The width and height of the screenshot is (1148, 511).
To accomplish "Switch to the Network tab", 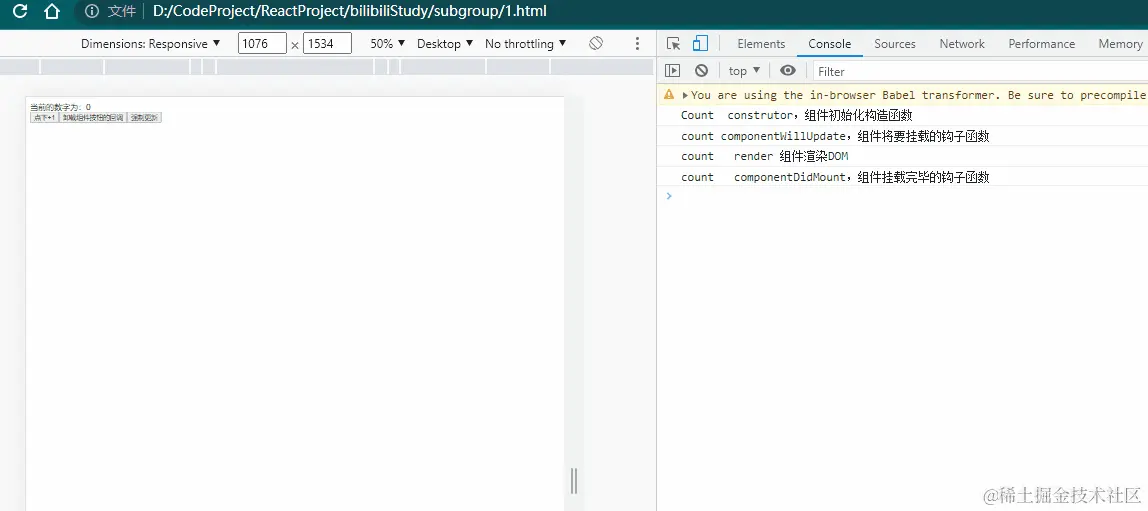I will (x=962, y=44).
